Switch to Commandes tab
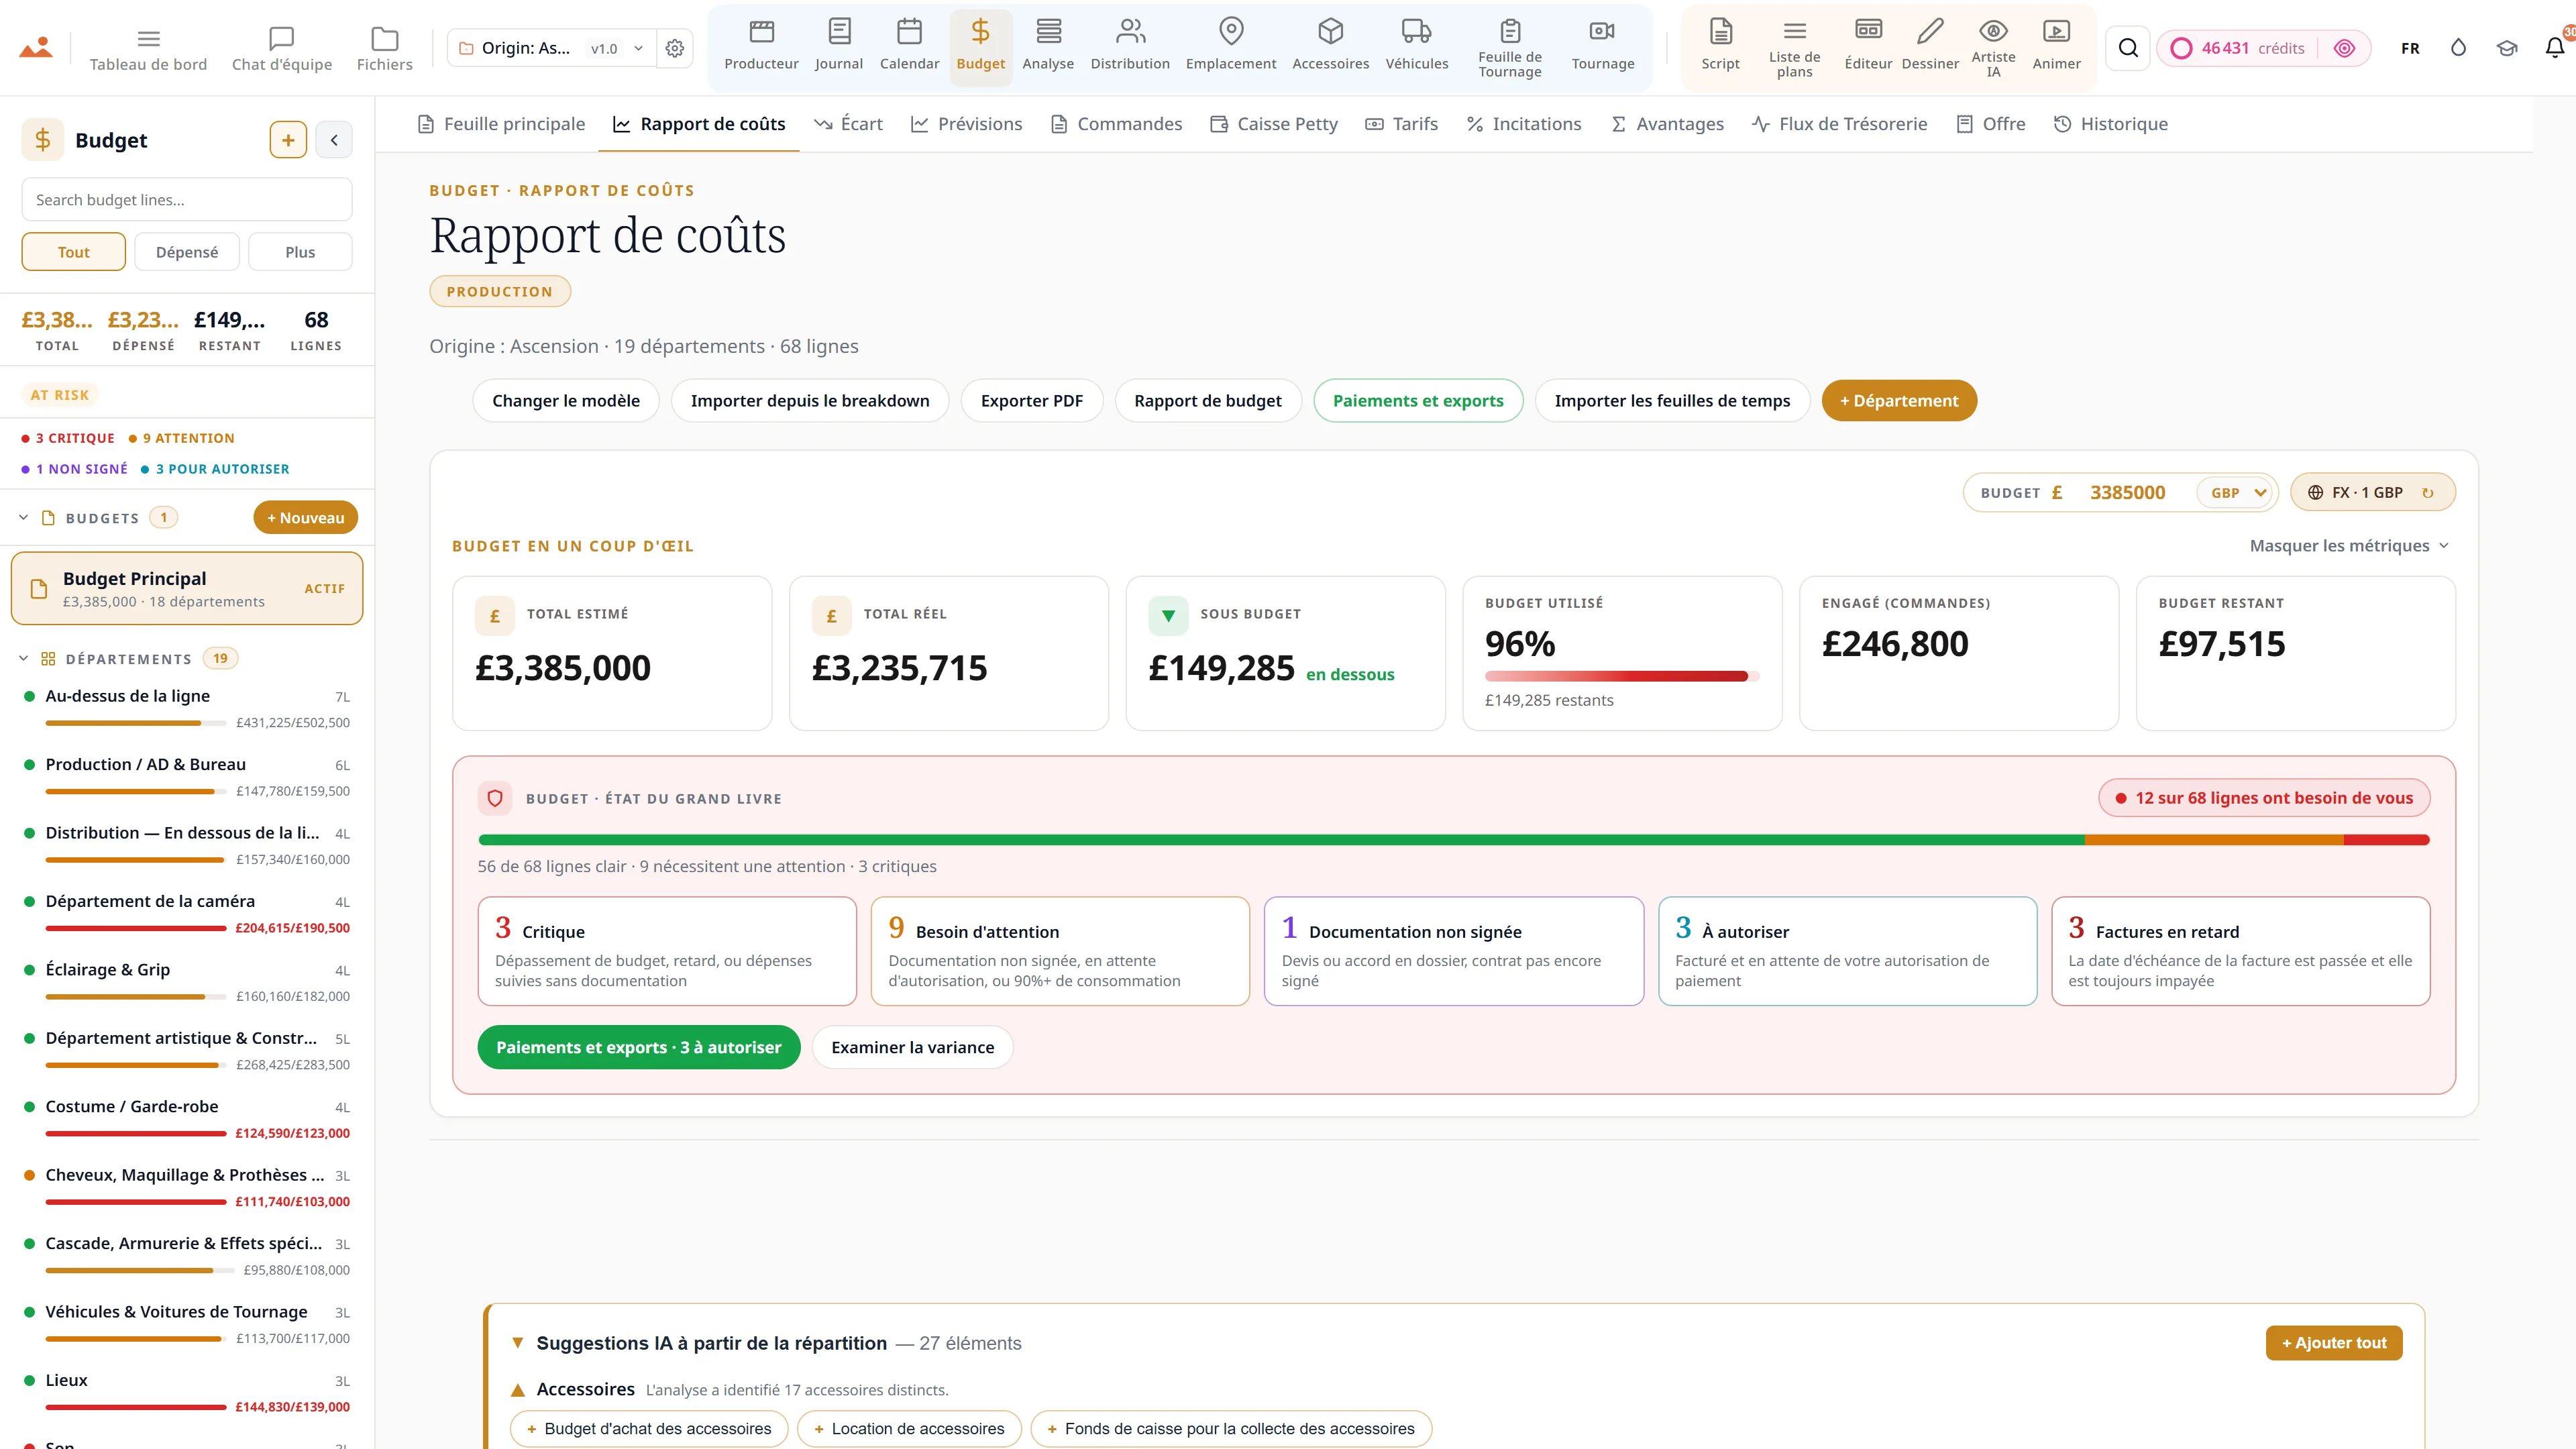Screen dimensions: 2576x1449 (1116, 124)
